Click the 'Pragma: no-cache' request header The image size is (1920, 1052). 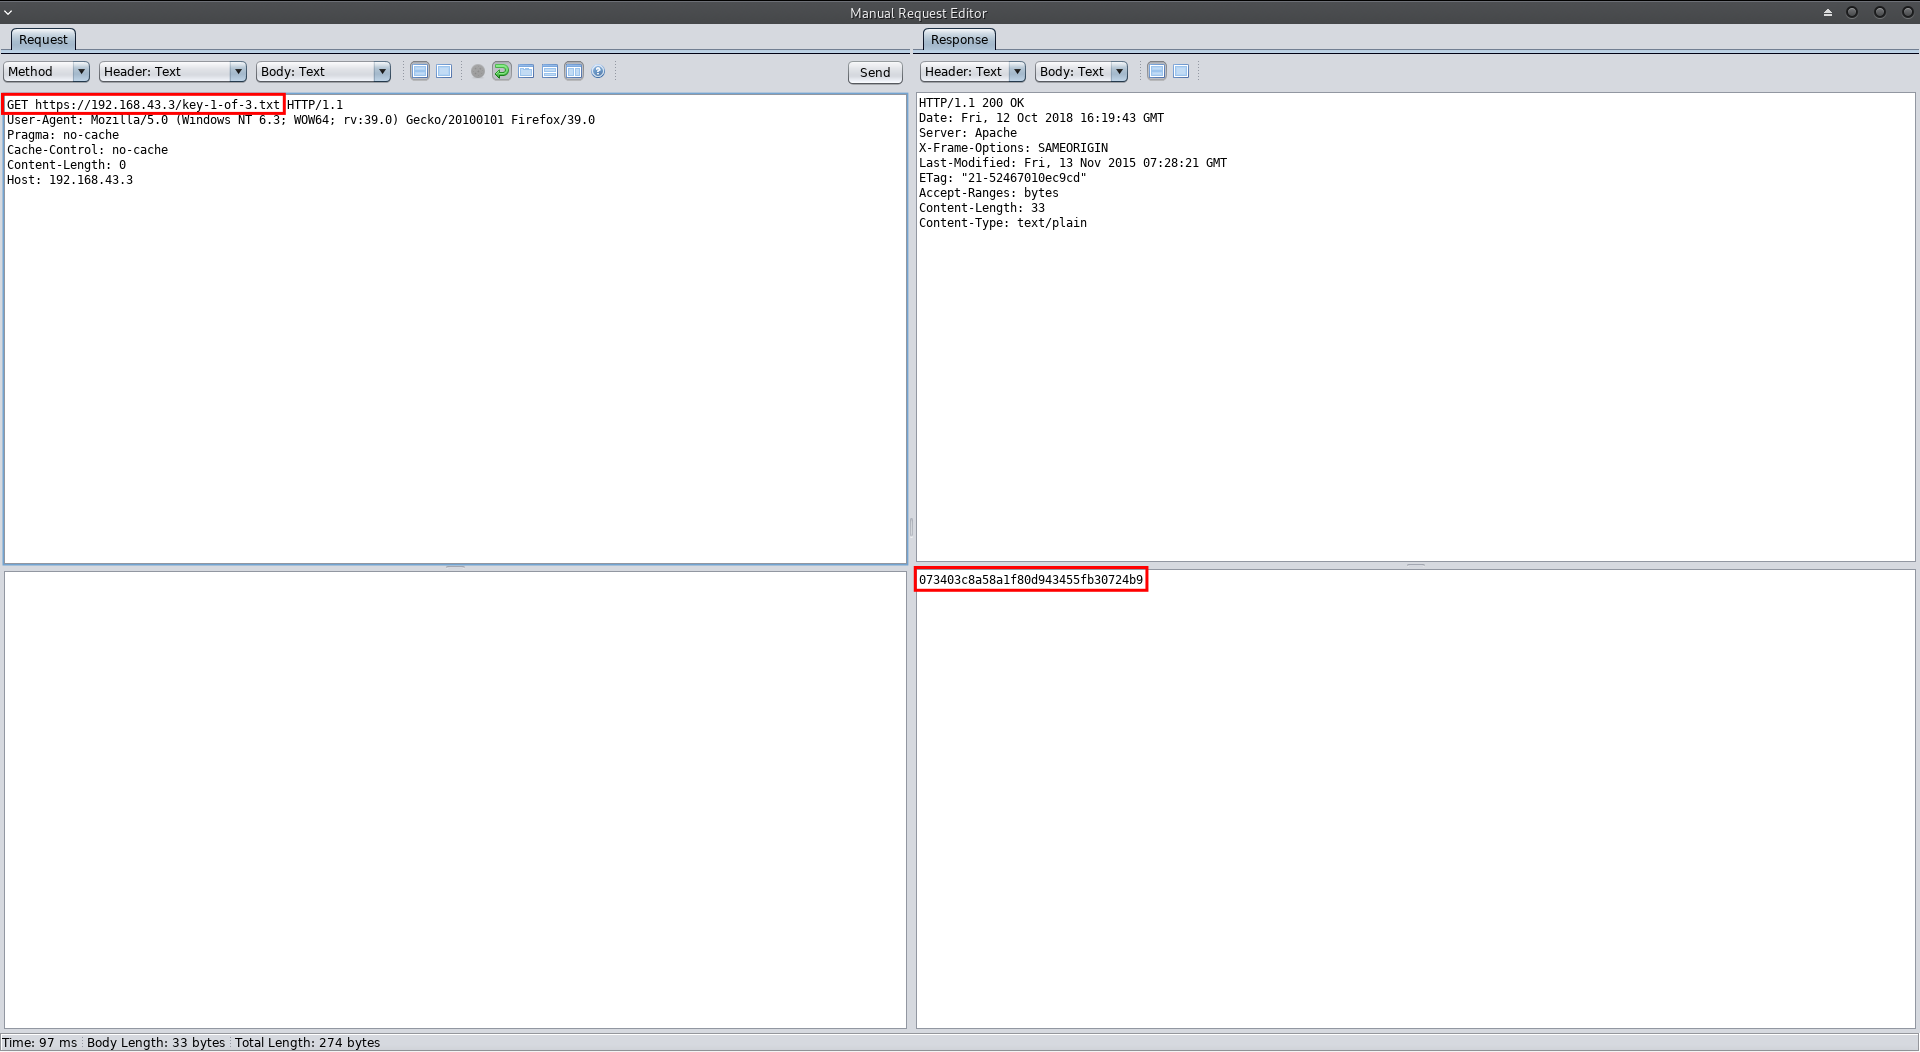click(x=63, y=135)
